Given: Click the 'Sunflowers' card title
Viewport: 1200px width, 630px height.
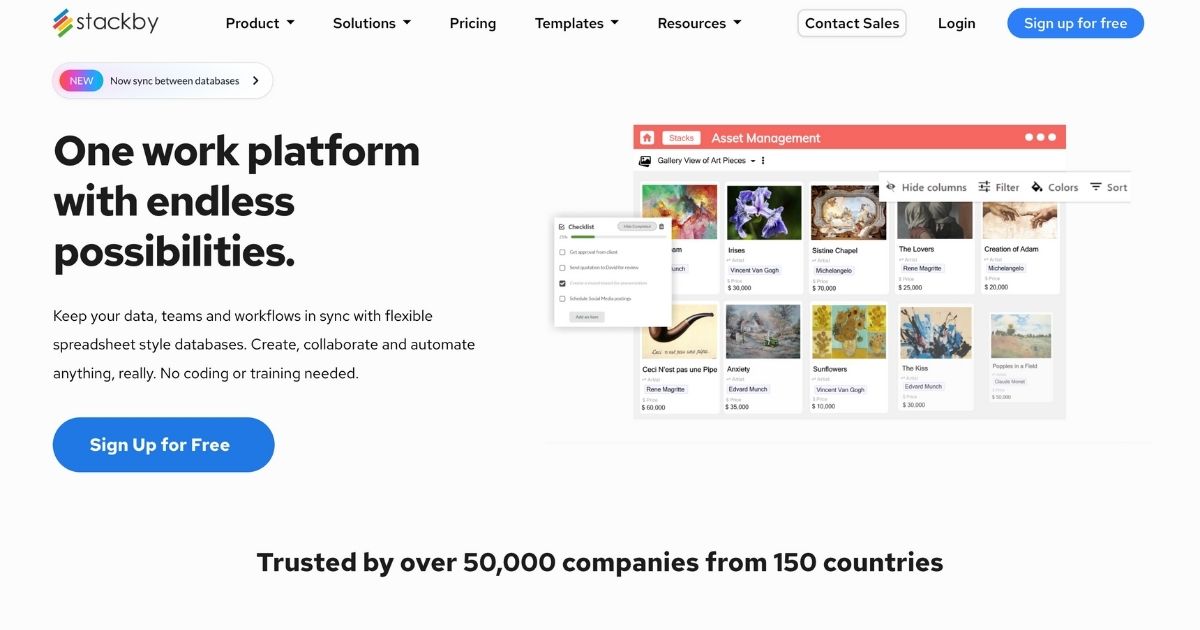Looking at the screenshot, I should (x=830, y=369).
